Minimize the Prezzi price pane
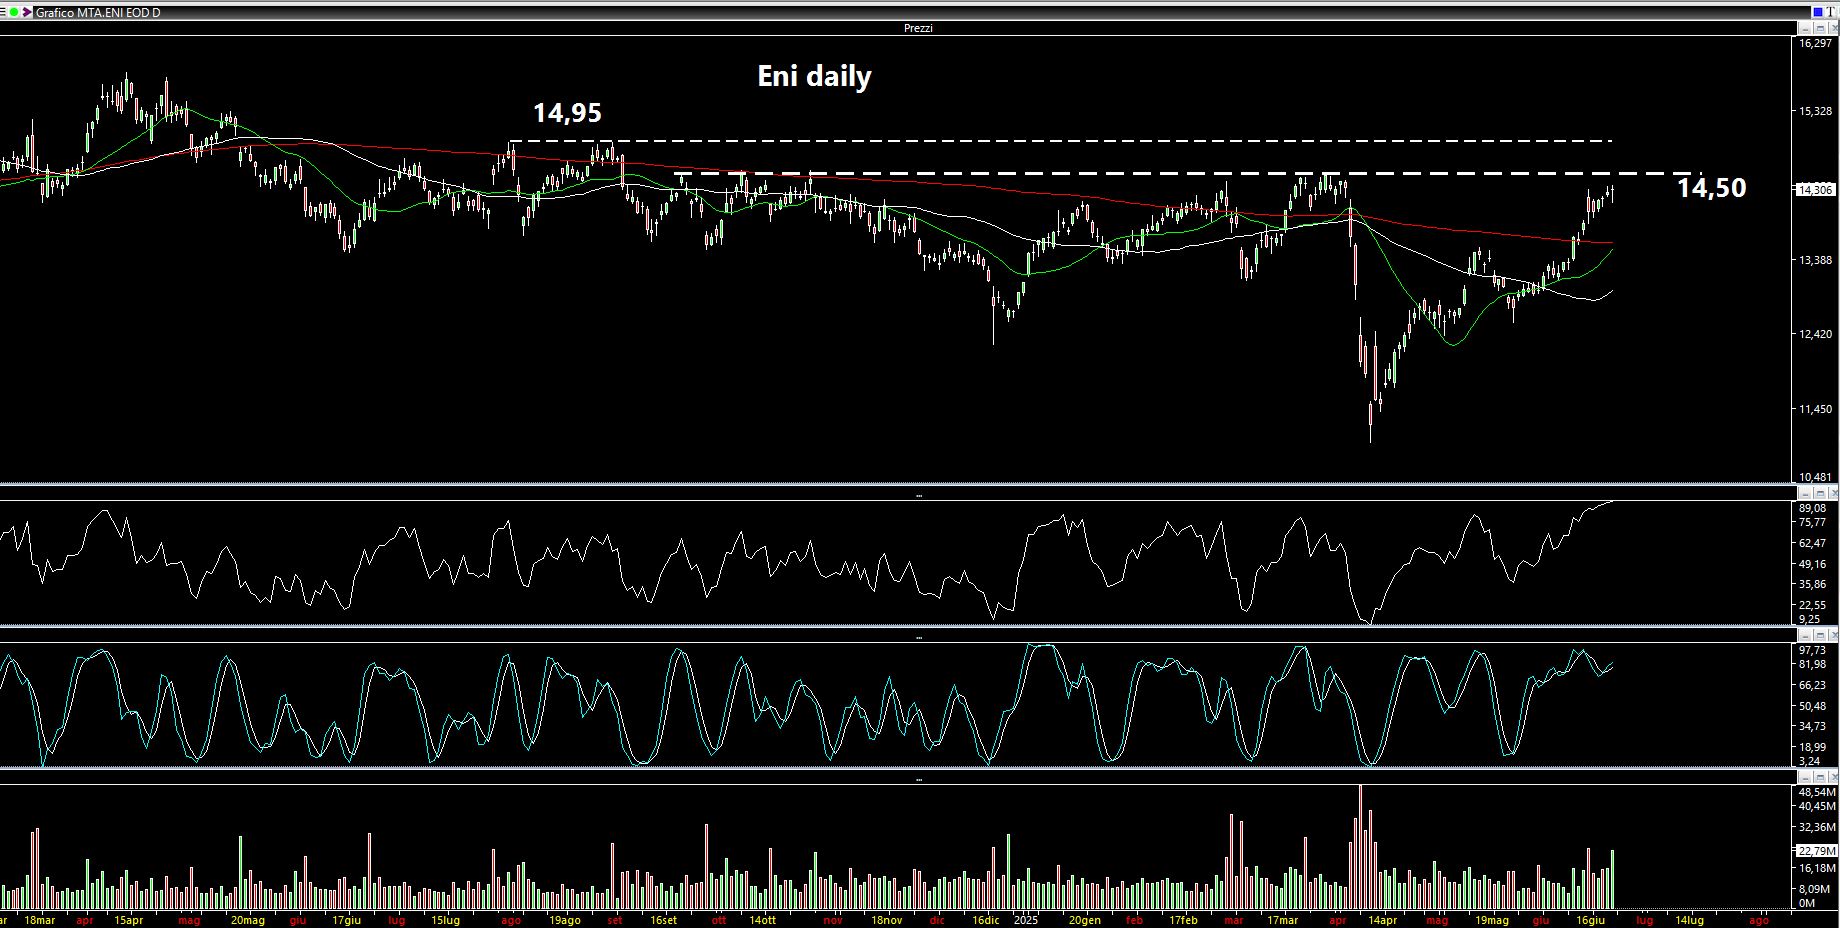The width and height of the screenshot is (1840, 928). click(x=1805, y=28)
